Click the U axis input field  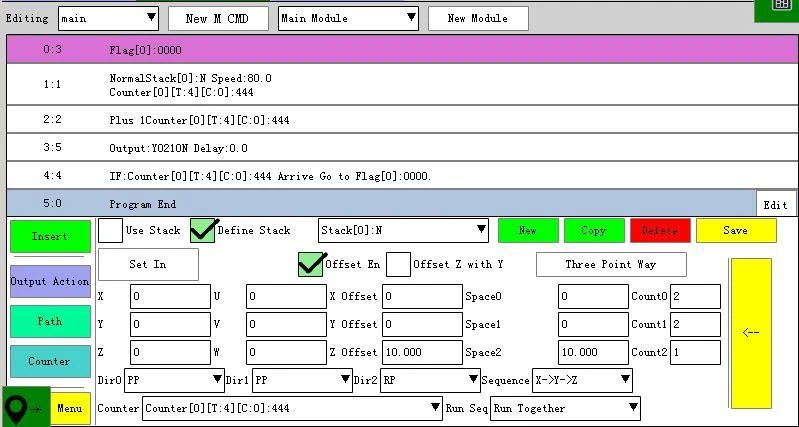[x=286, y=297]
